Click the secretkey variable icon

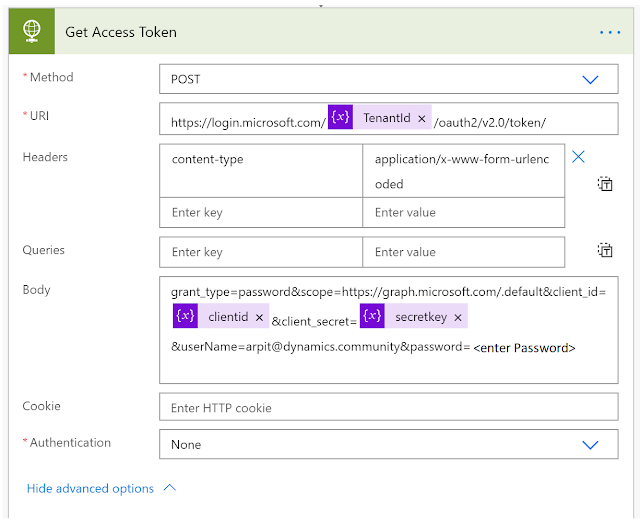(372, 317)
